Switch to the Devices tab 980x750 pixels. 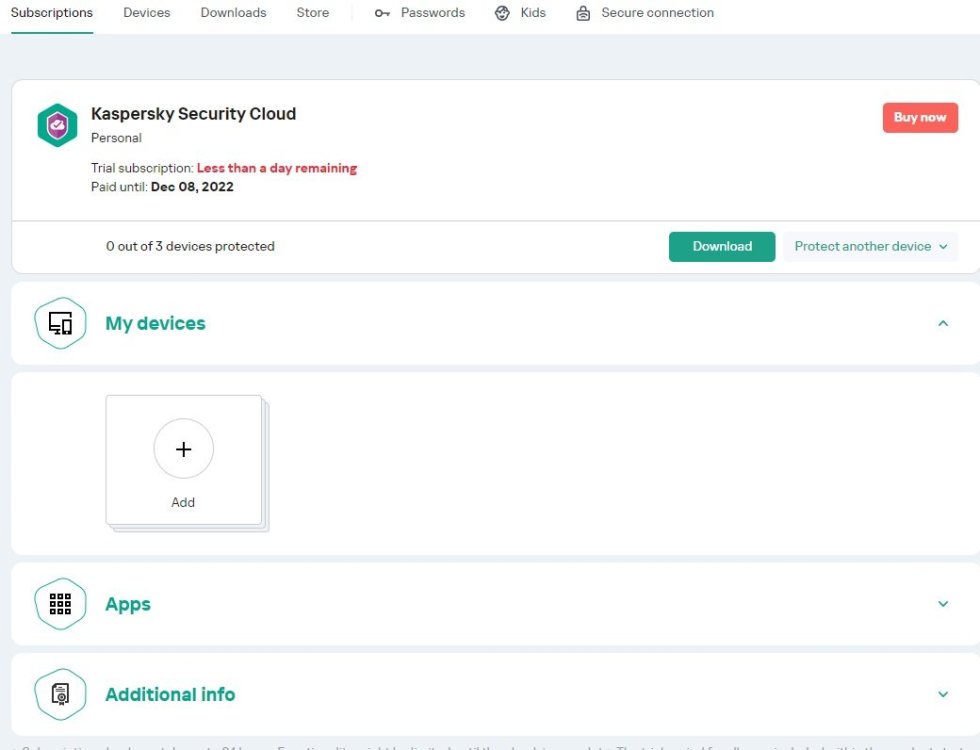pyautogui.click(x=146, y=12)
